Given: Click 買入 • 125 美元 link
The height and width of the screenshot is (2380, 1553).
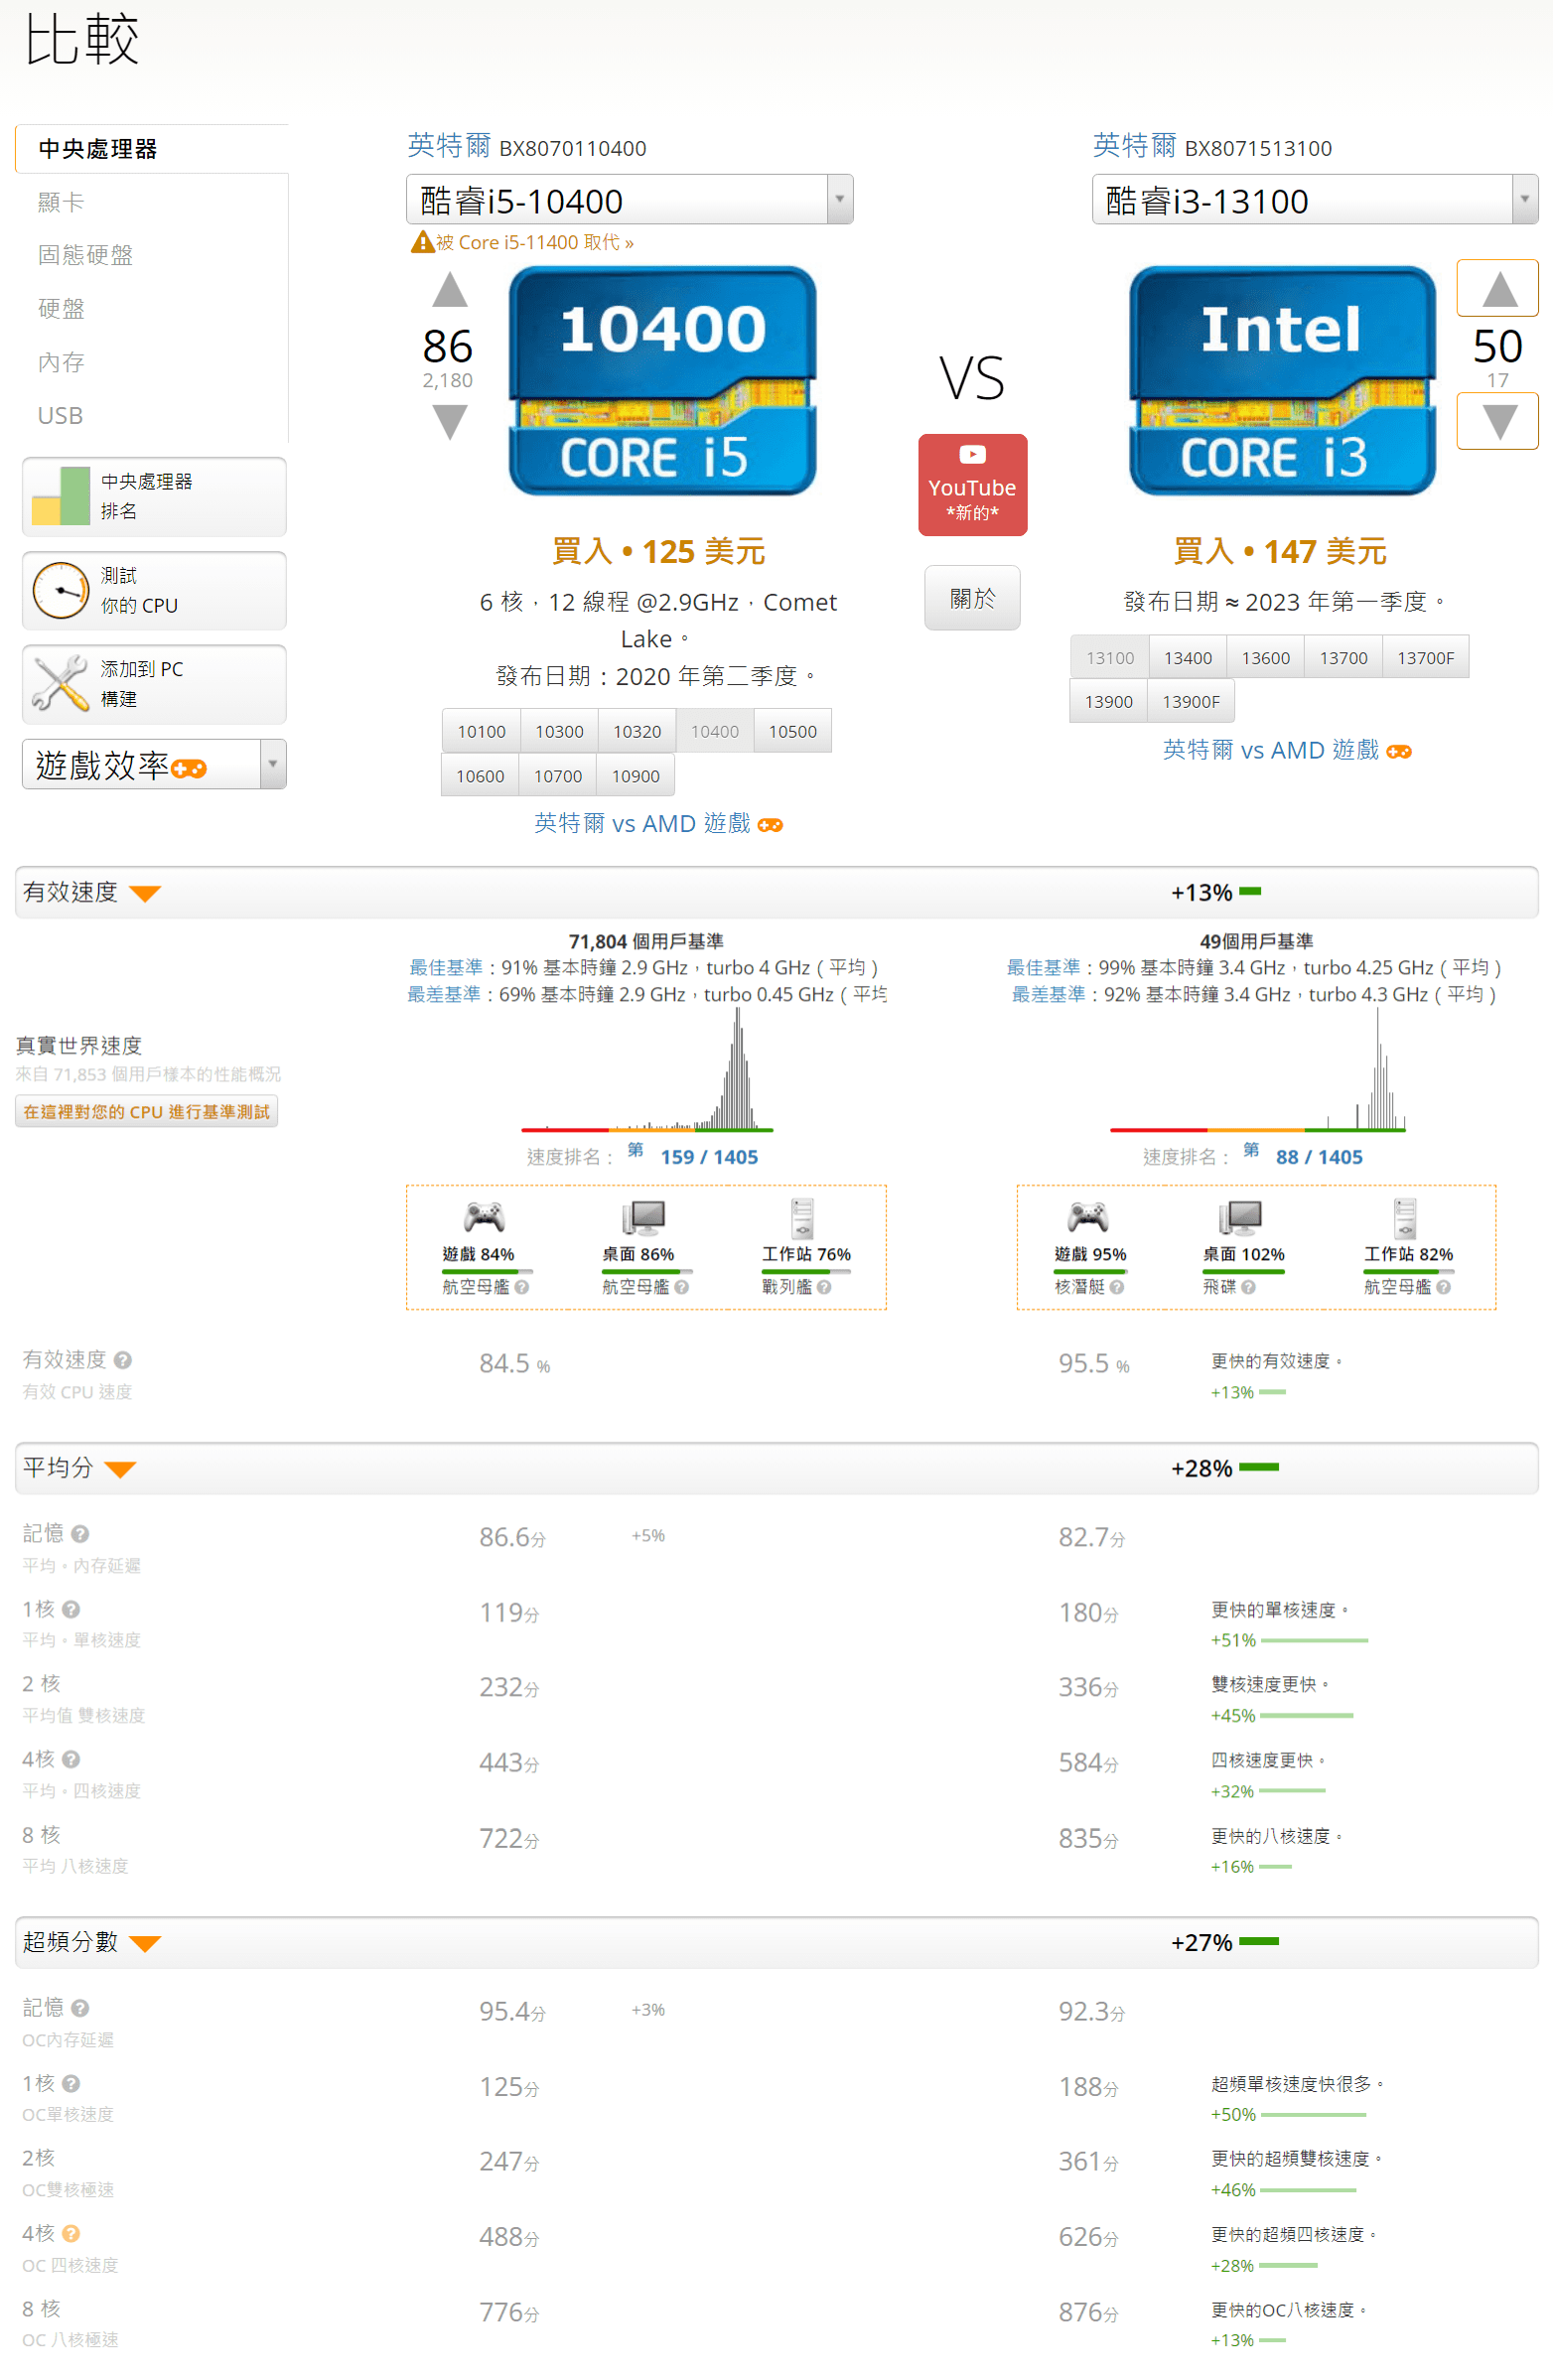Looking at the screenshot, I should pyautogui.click(x=659, y=551).
